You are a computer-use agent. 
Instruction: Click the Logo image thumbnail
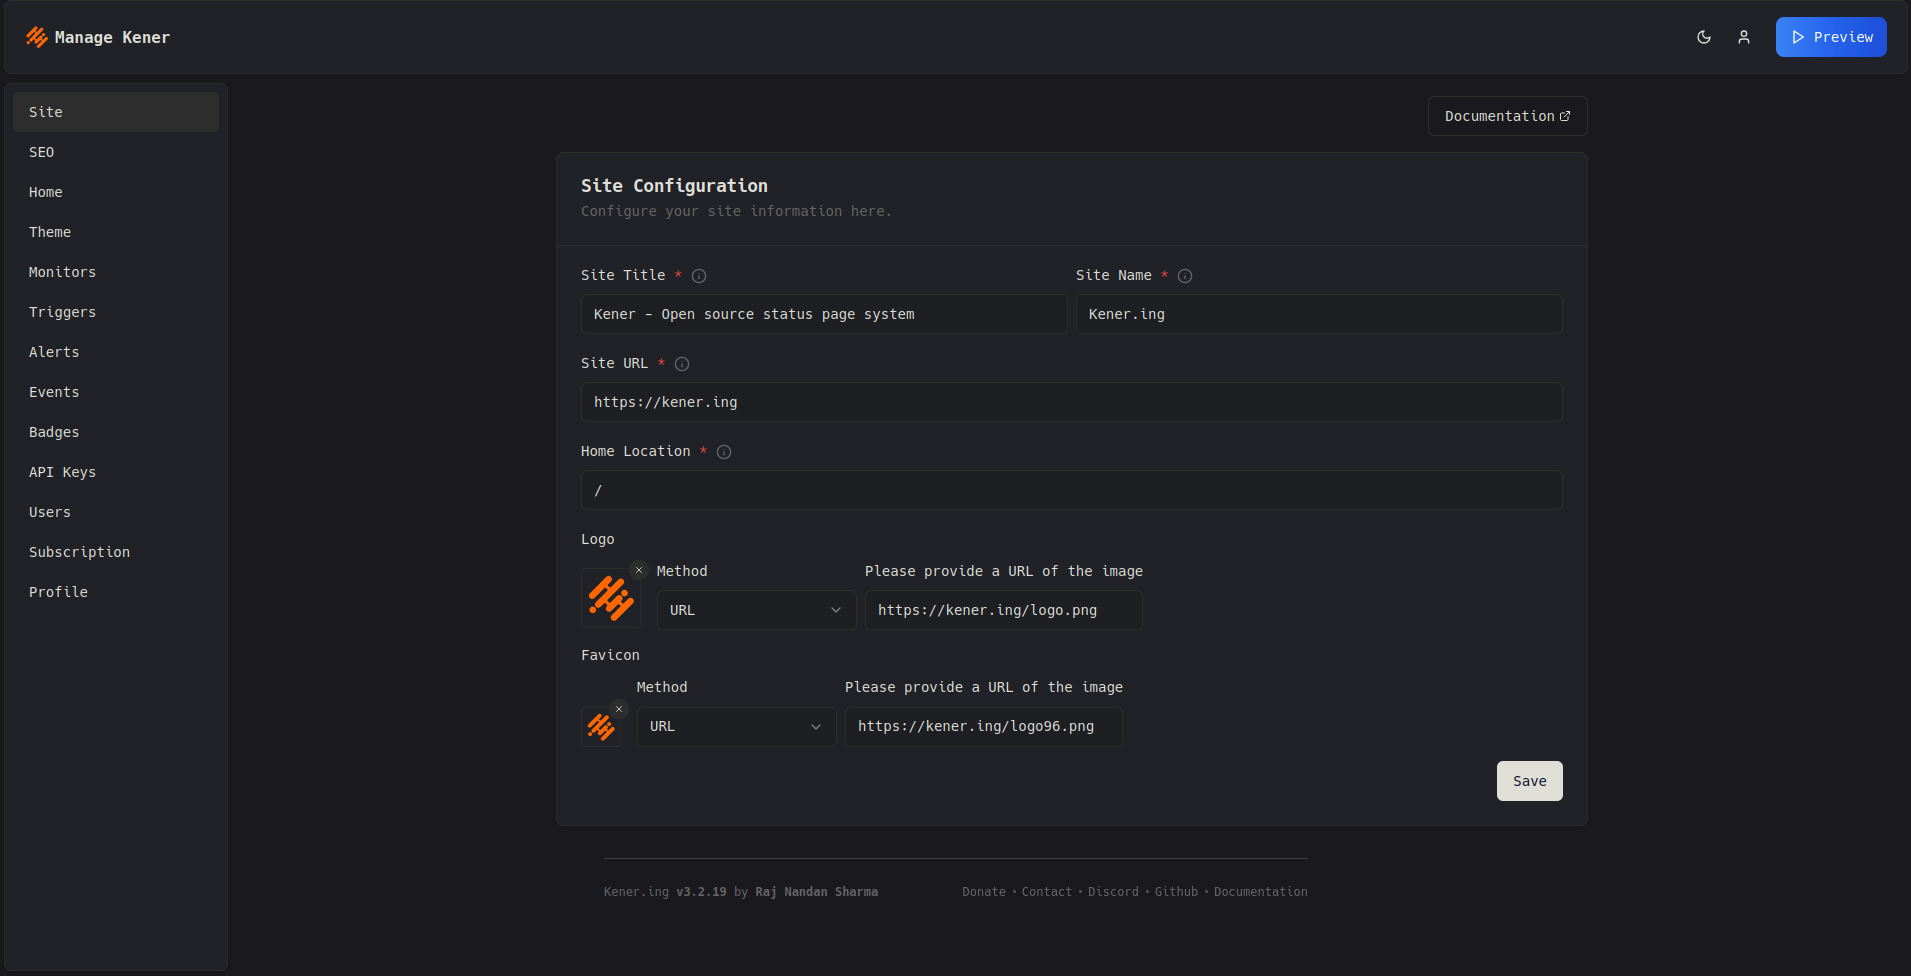coord(610,599)
